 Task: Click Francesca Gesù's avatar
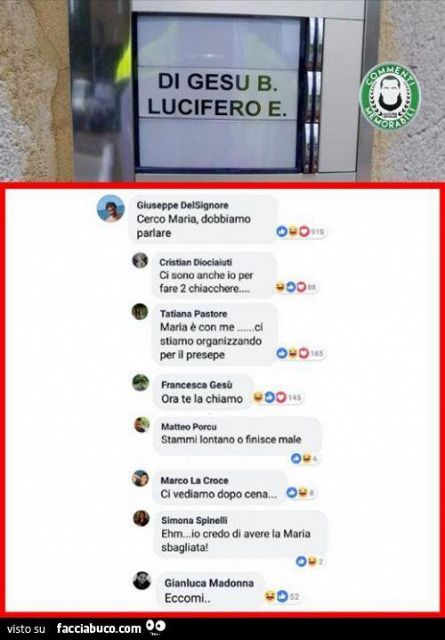(140, 382)
